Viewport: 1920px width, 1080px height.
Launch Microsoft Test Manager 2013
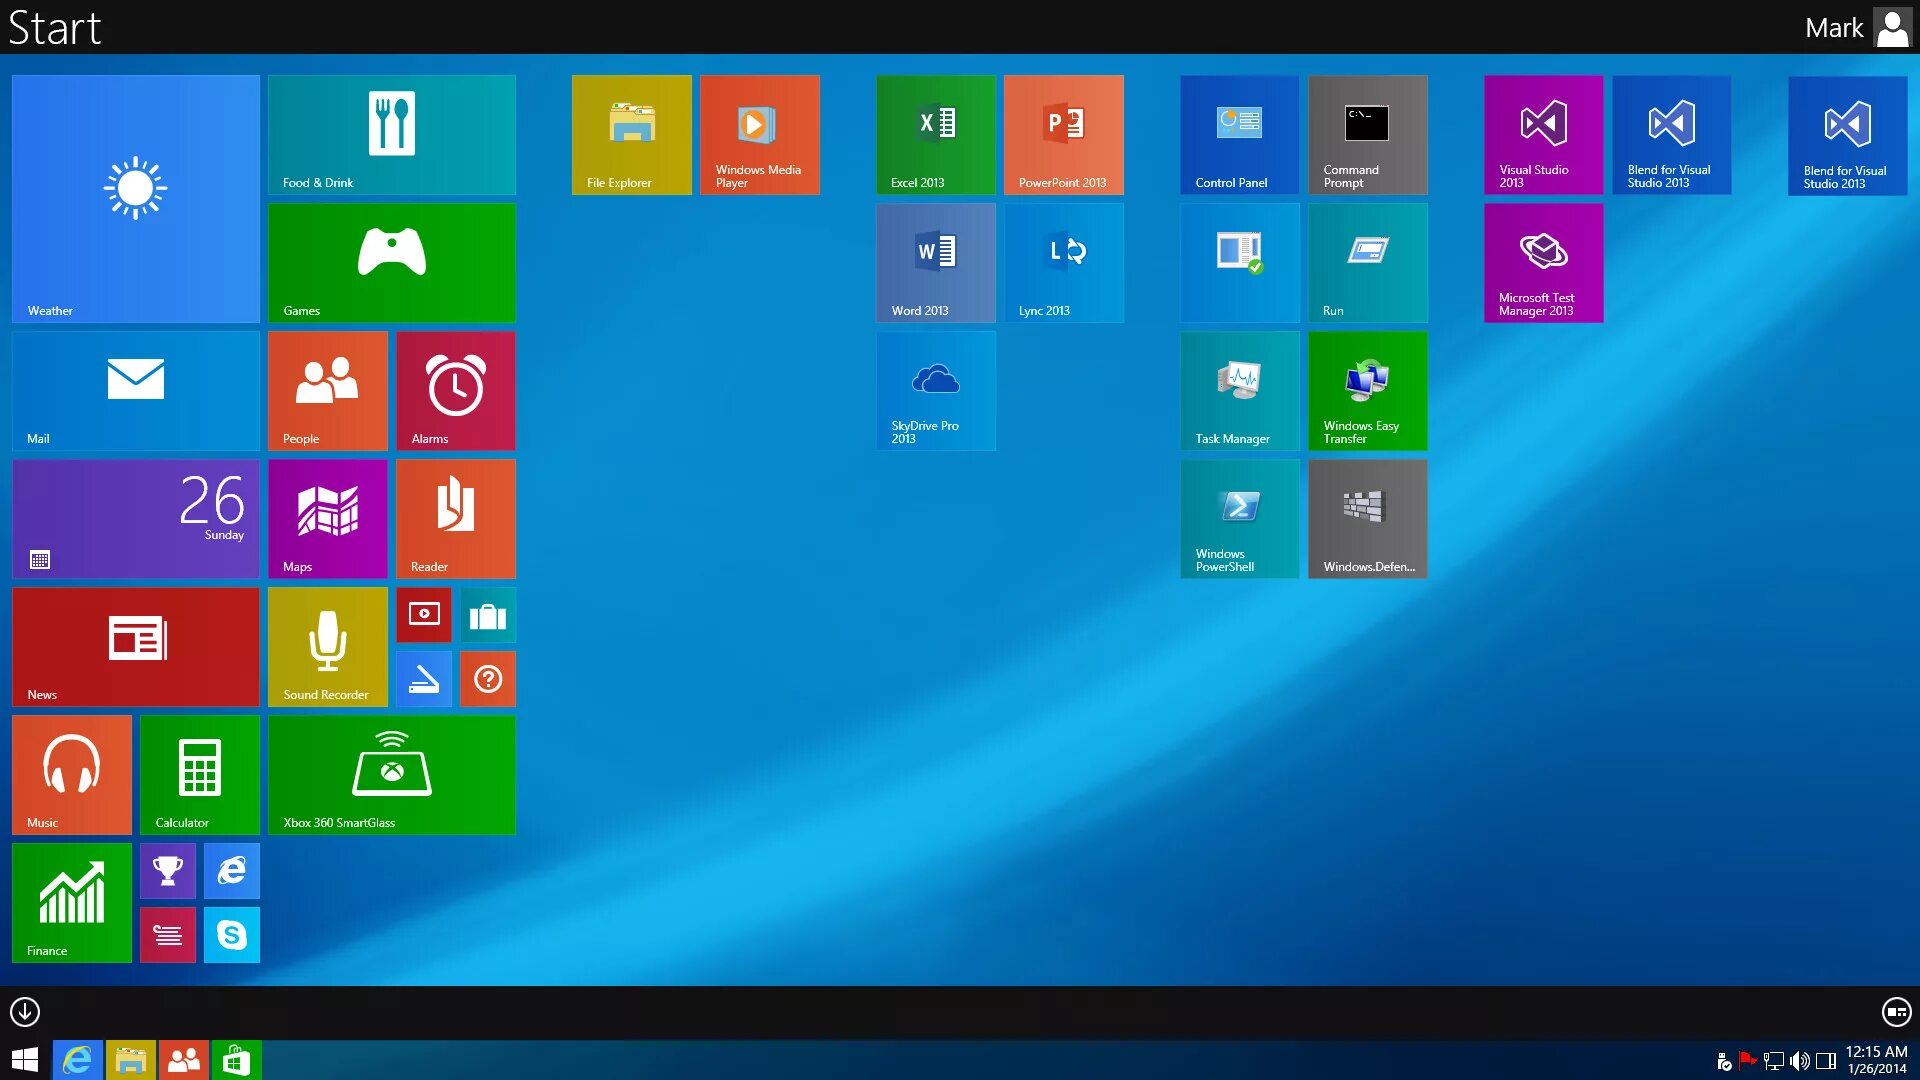1543,262
